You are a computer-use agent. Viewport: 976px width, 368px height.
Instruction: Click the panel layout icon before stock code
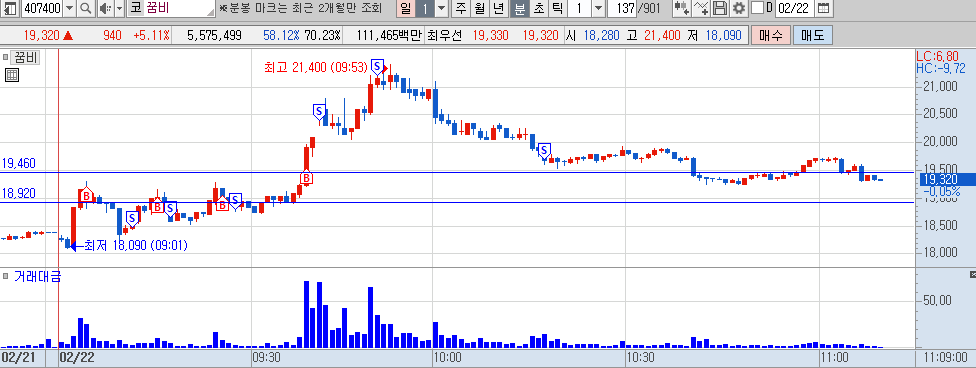(x=11, y=8)
